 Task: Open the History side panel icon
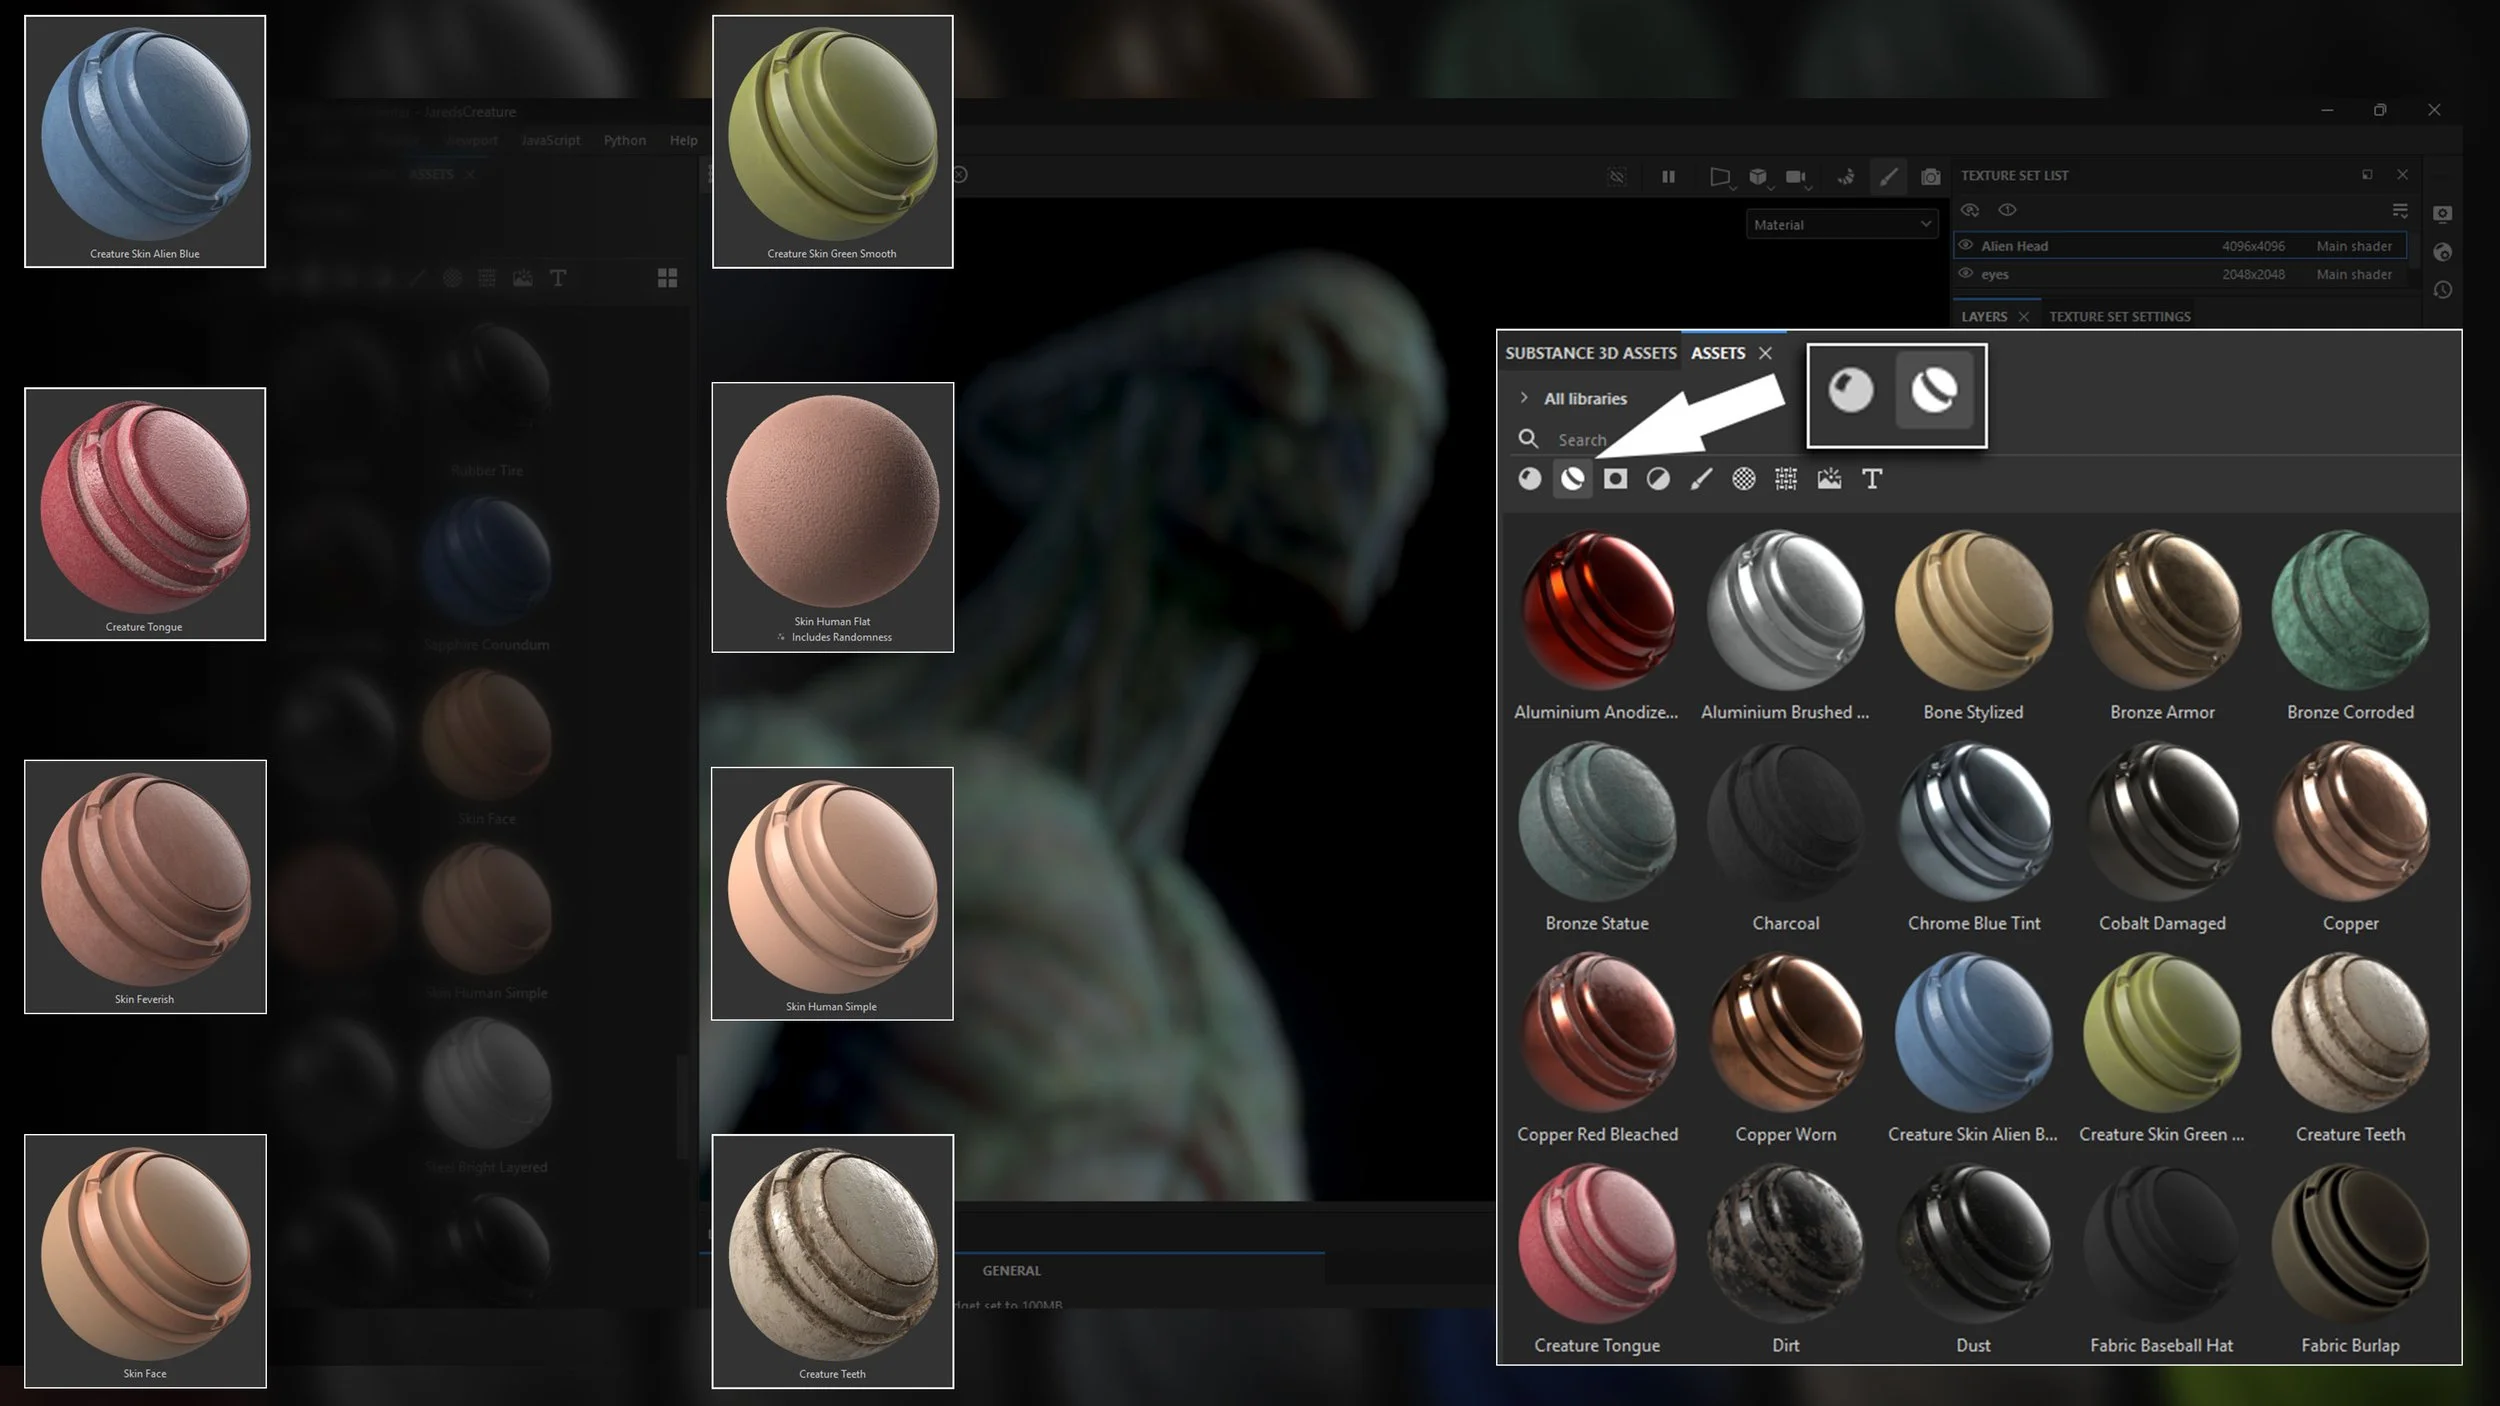click(x=2442, y=290)
